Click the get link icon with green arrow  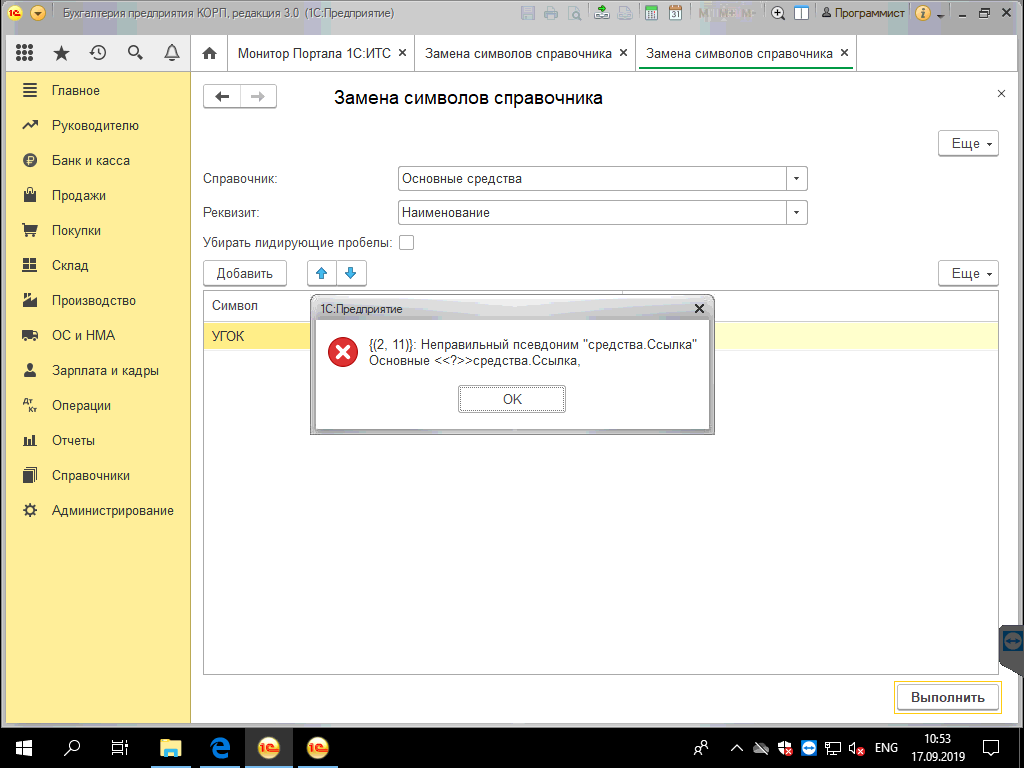(x=601, y=13)
